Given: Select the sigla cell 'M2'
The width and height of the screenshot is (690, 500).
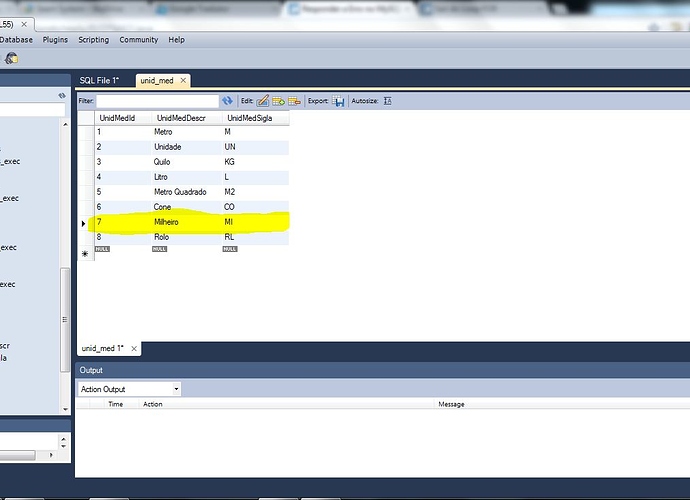Looking at the screenshot, I should 255,192.
